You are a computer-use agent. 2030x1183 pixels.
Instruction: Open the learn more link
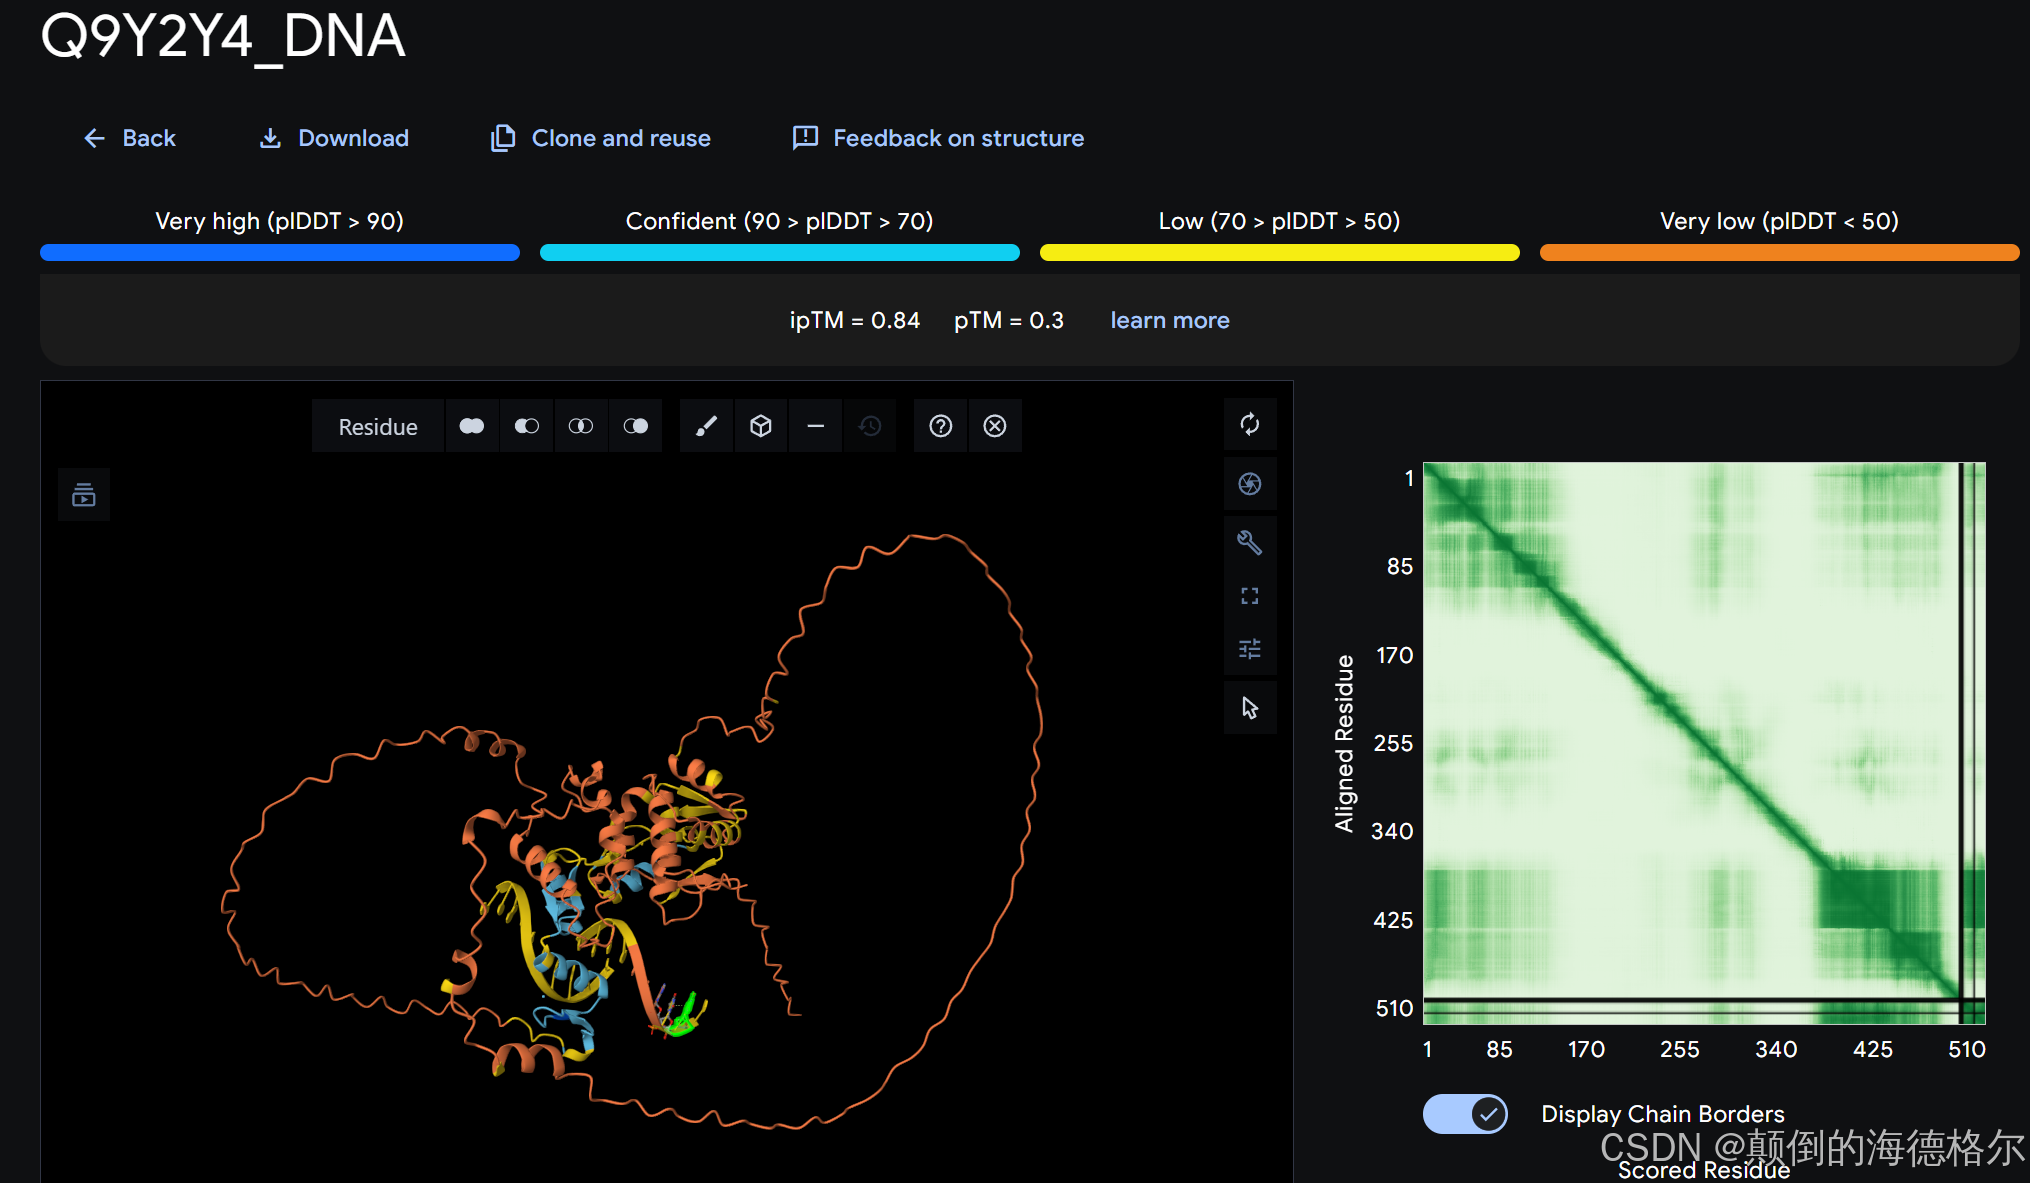1169,320
